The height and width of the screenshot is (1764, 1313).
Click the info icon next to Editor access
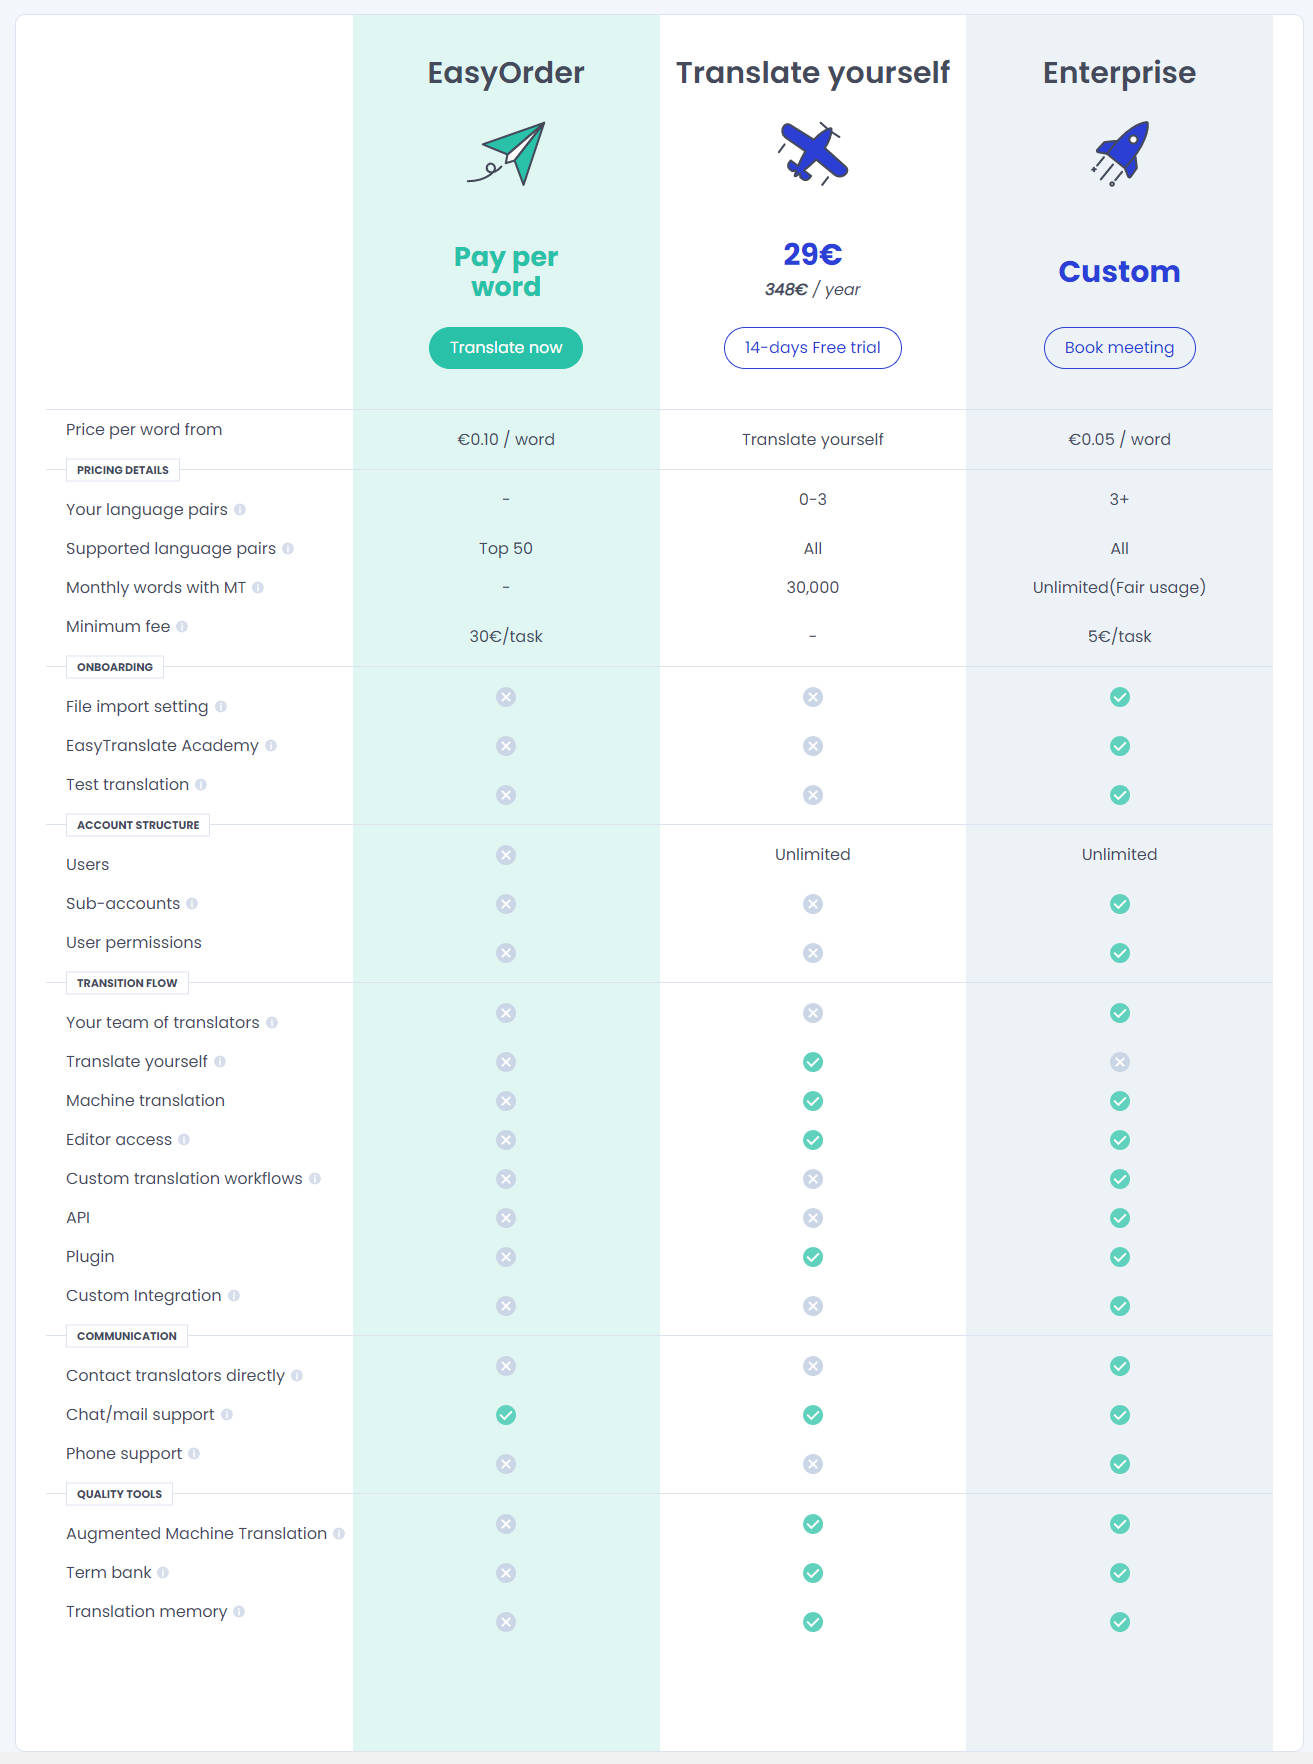pyautogui.click(x=186, y=1139)
